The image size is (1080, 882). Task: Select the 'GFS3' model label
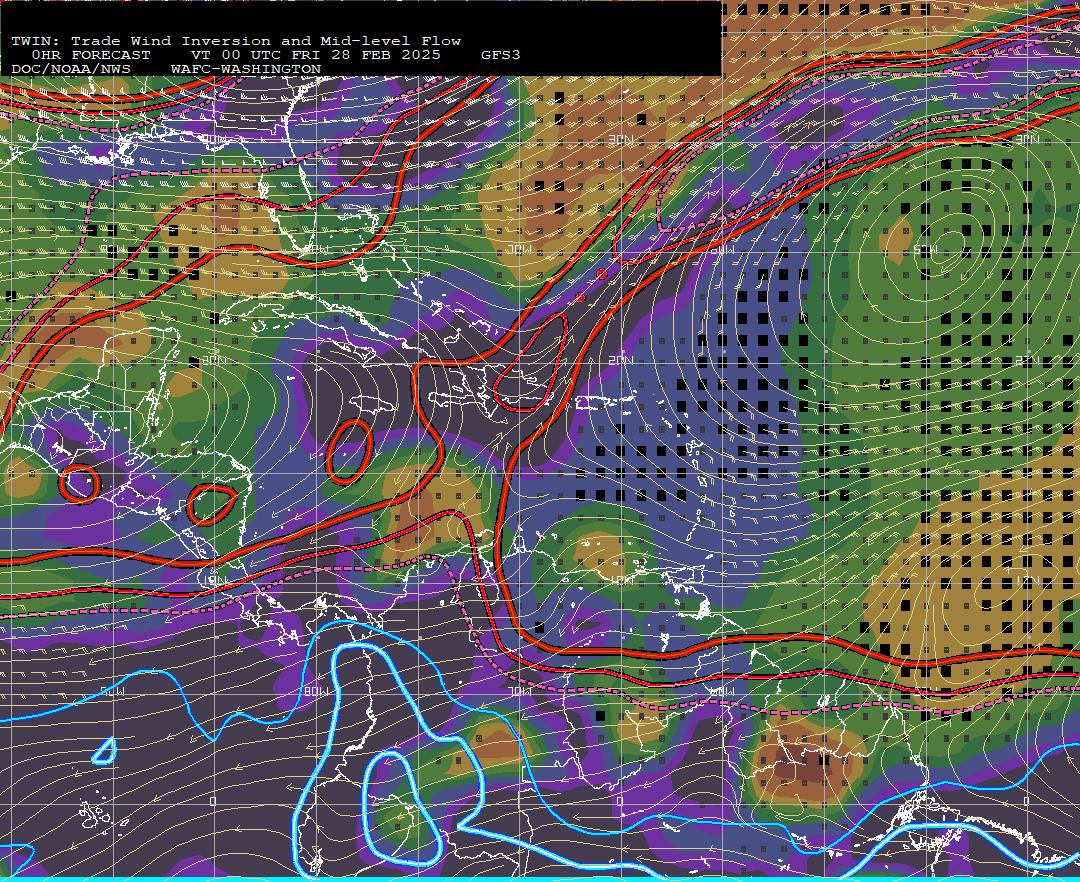tap(500, 55)
